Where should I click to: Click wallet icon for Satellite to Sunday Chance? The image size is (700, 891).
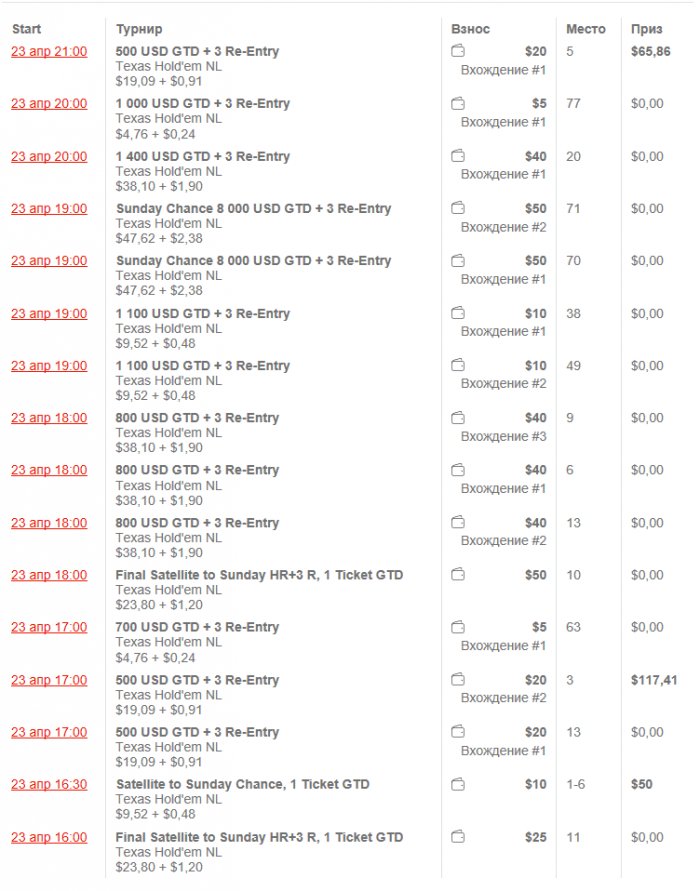point(458,784)
